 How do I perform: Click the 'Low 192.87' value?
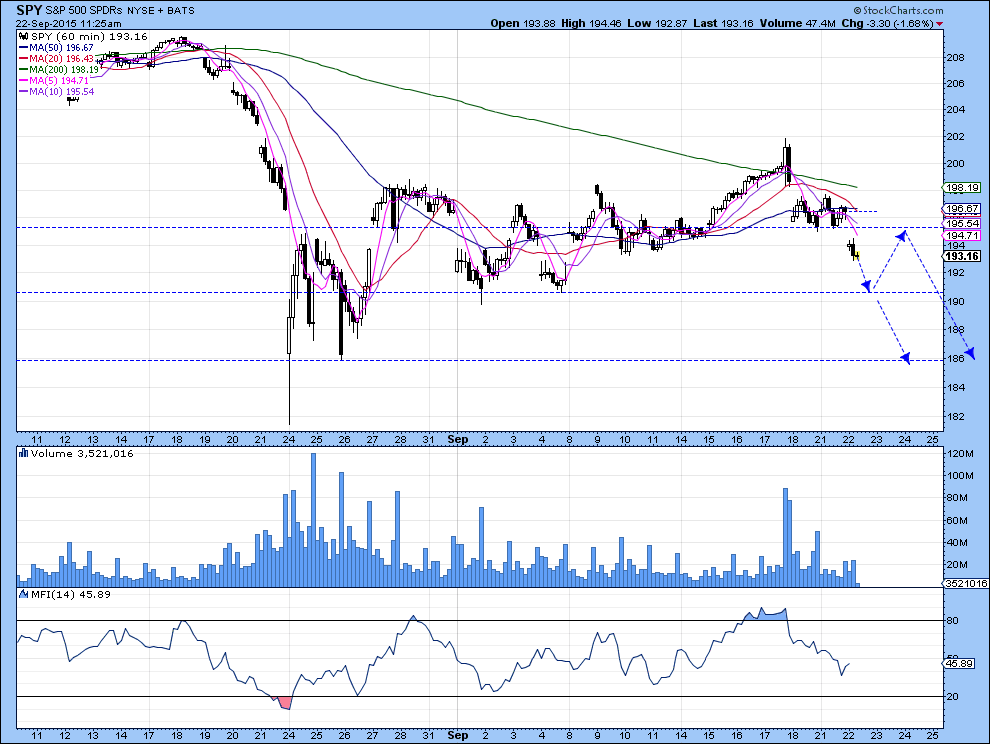pos(657,23)
